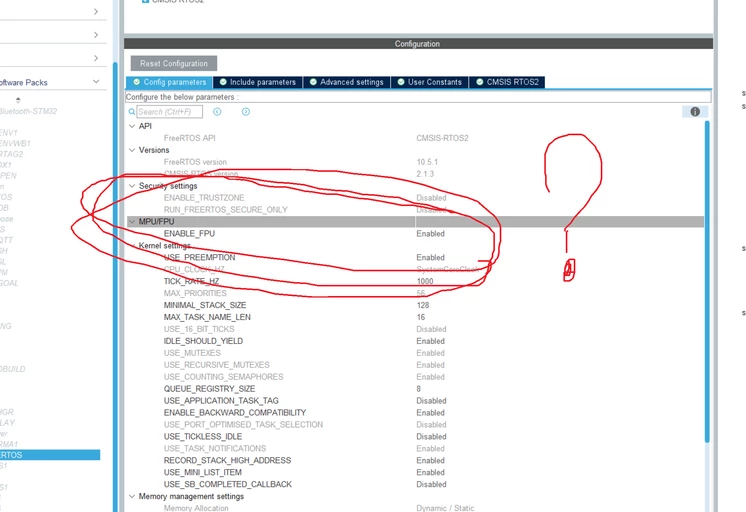Collapse the Versions section
Image resolution: width=746 pixels, height=512 pixels.
coord(132,150)
